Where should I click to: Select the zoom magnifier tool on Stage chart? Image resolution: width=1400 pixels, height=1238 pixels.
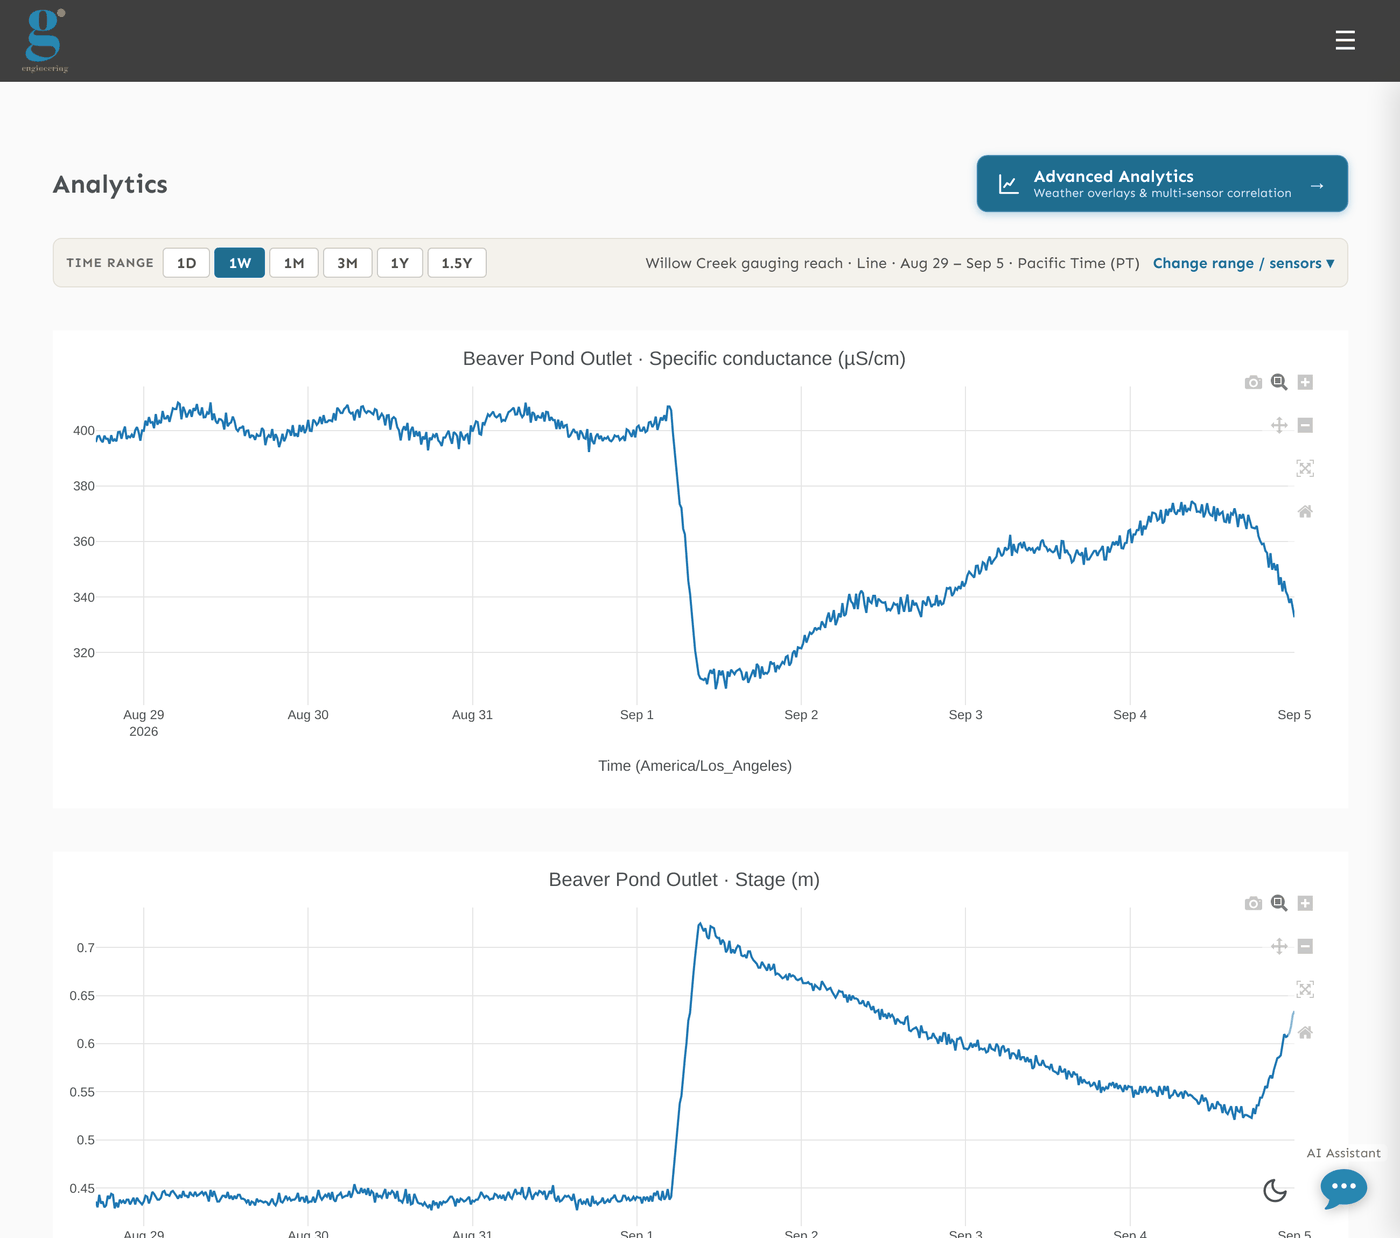tap(1279, 903)
